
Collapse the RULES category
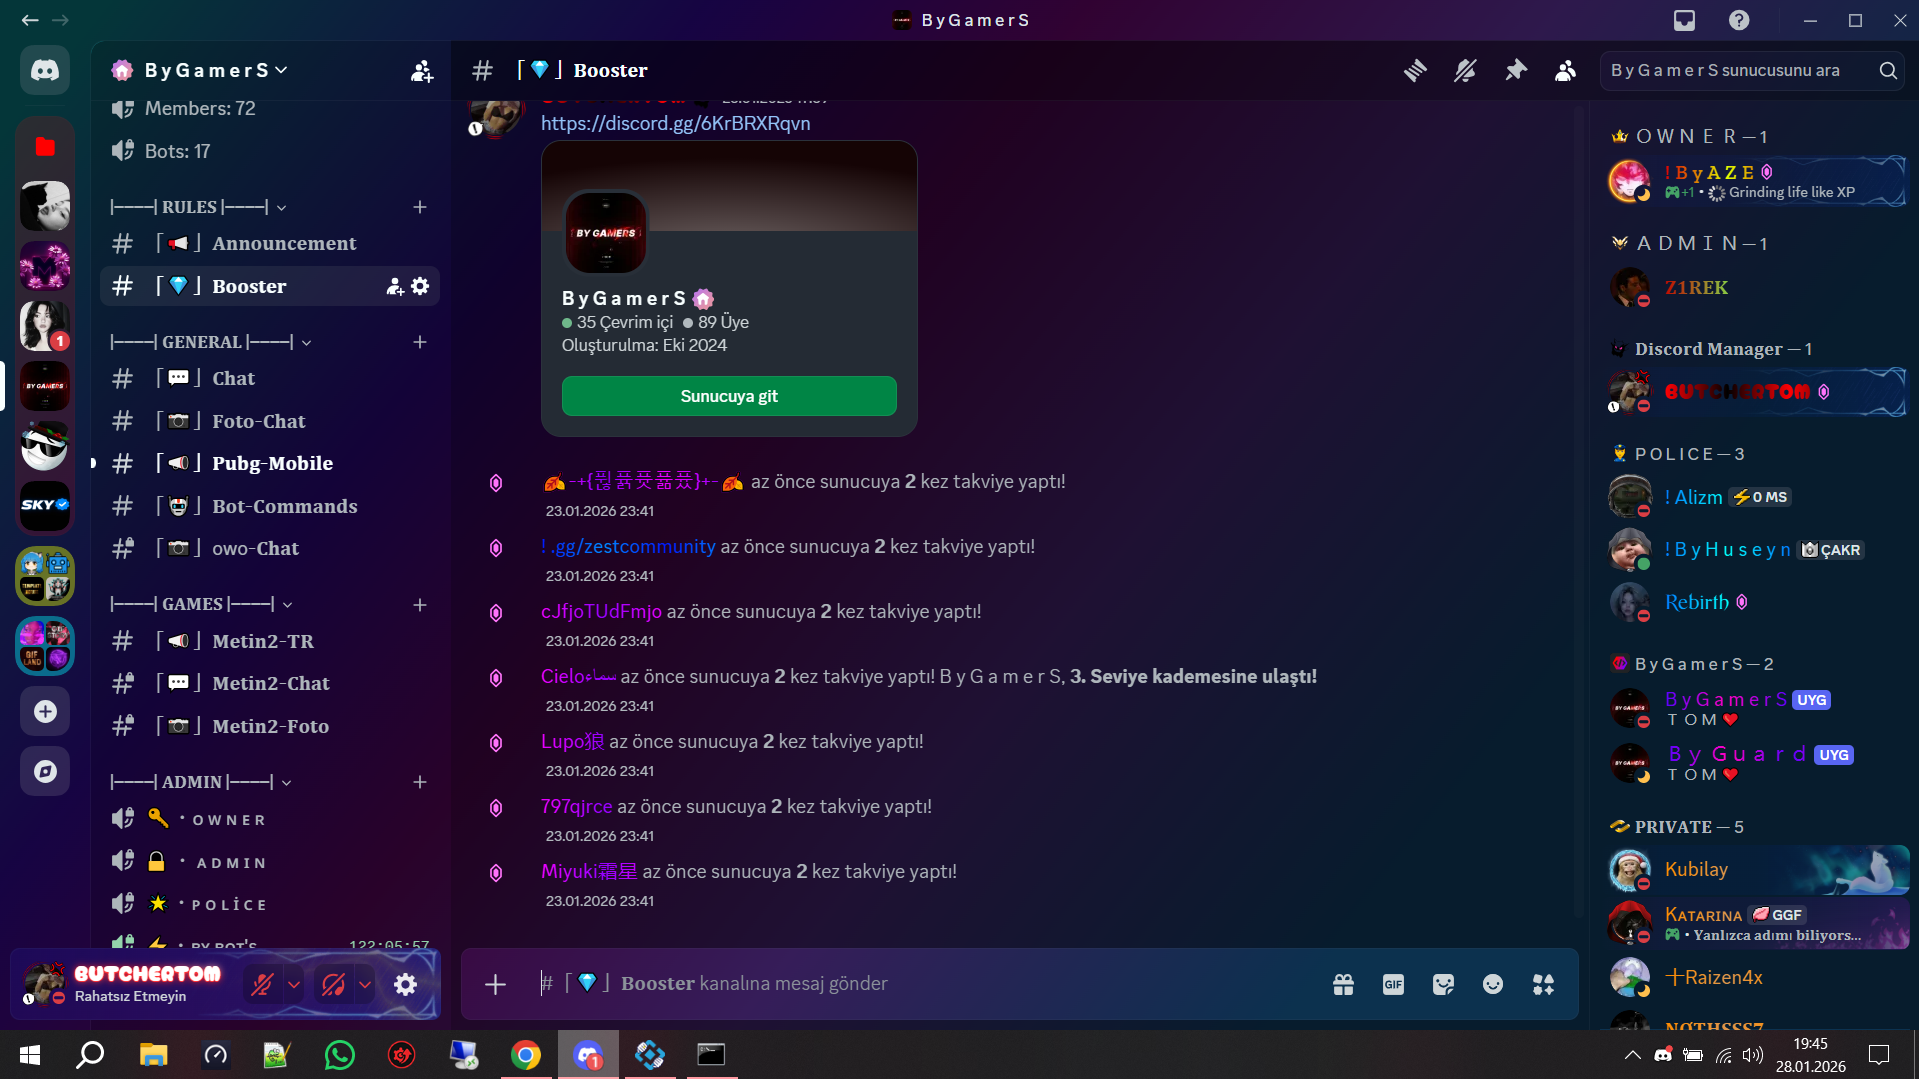point(199,207)
